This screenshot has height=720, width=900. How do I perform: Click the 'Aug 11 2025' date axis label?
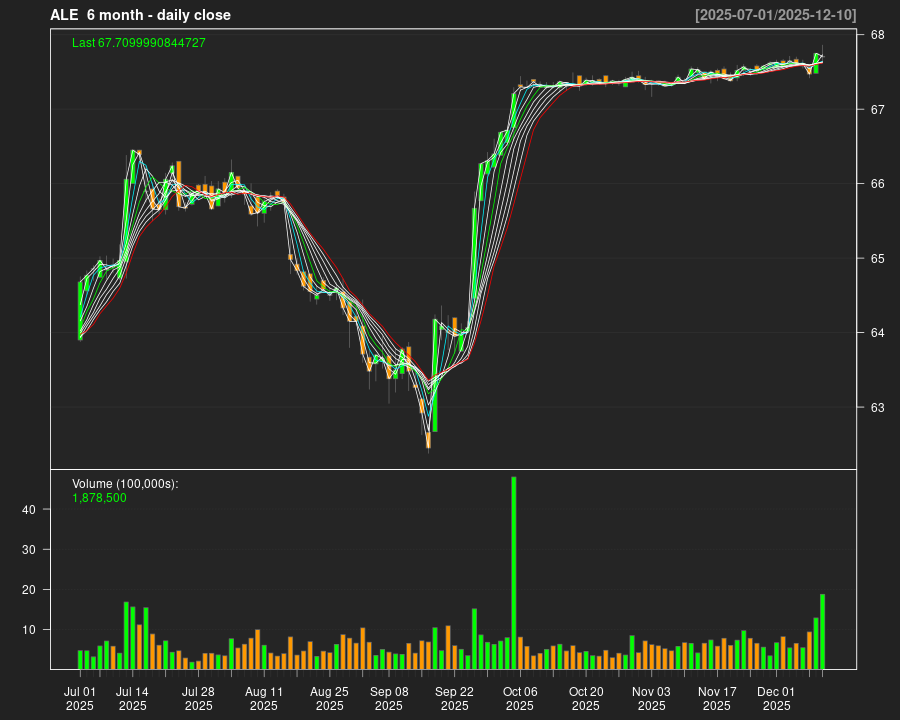point(264,698)
